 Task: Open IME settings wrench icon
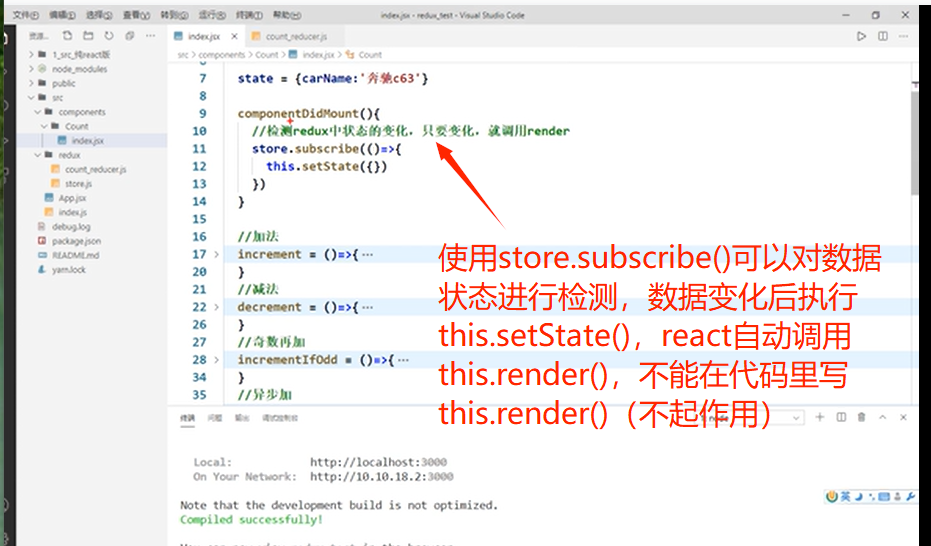(910, 497)
